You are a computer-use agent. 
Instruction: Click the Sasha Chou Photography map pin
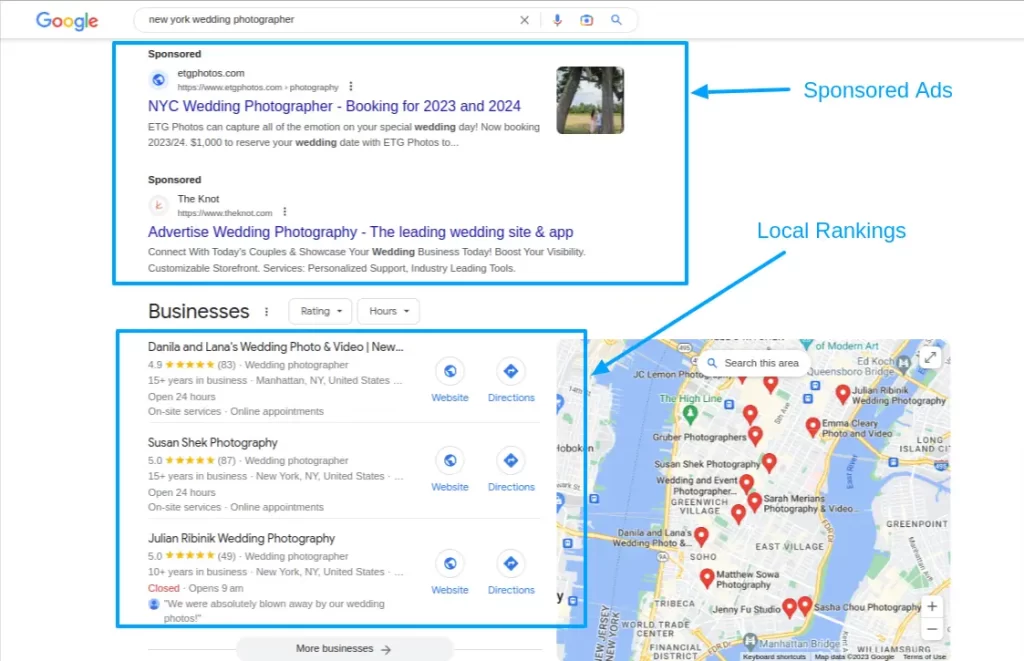(805, 605)
